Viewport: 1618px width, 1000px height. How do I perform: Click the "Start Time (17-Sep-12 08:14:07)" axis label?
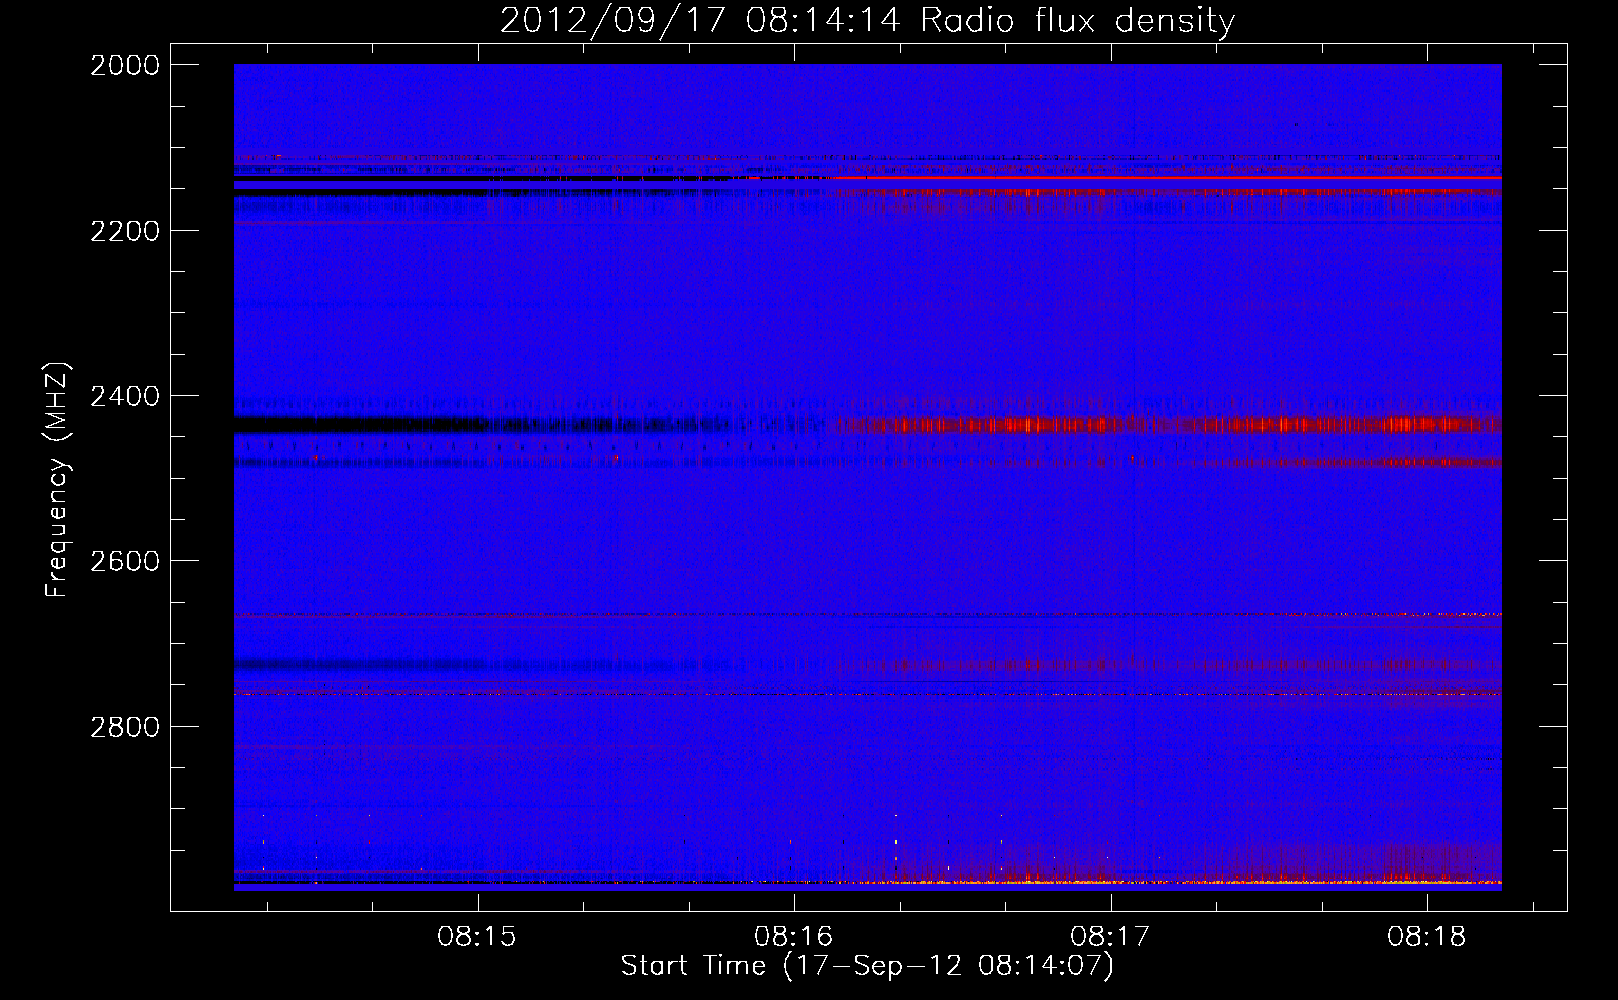coord(867,966)
